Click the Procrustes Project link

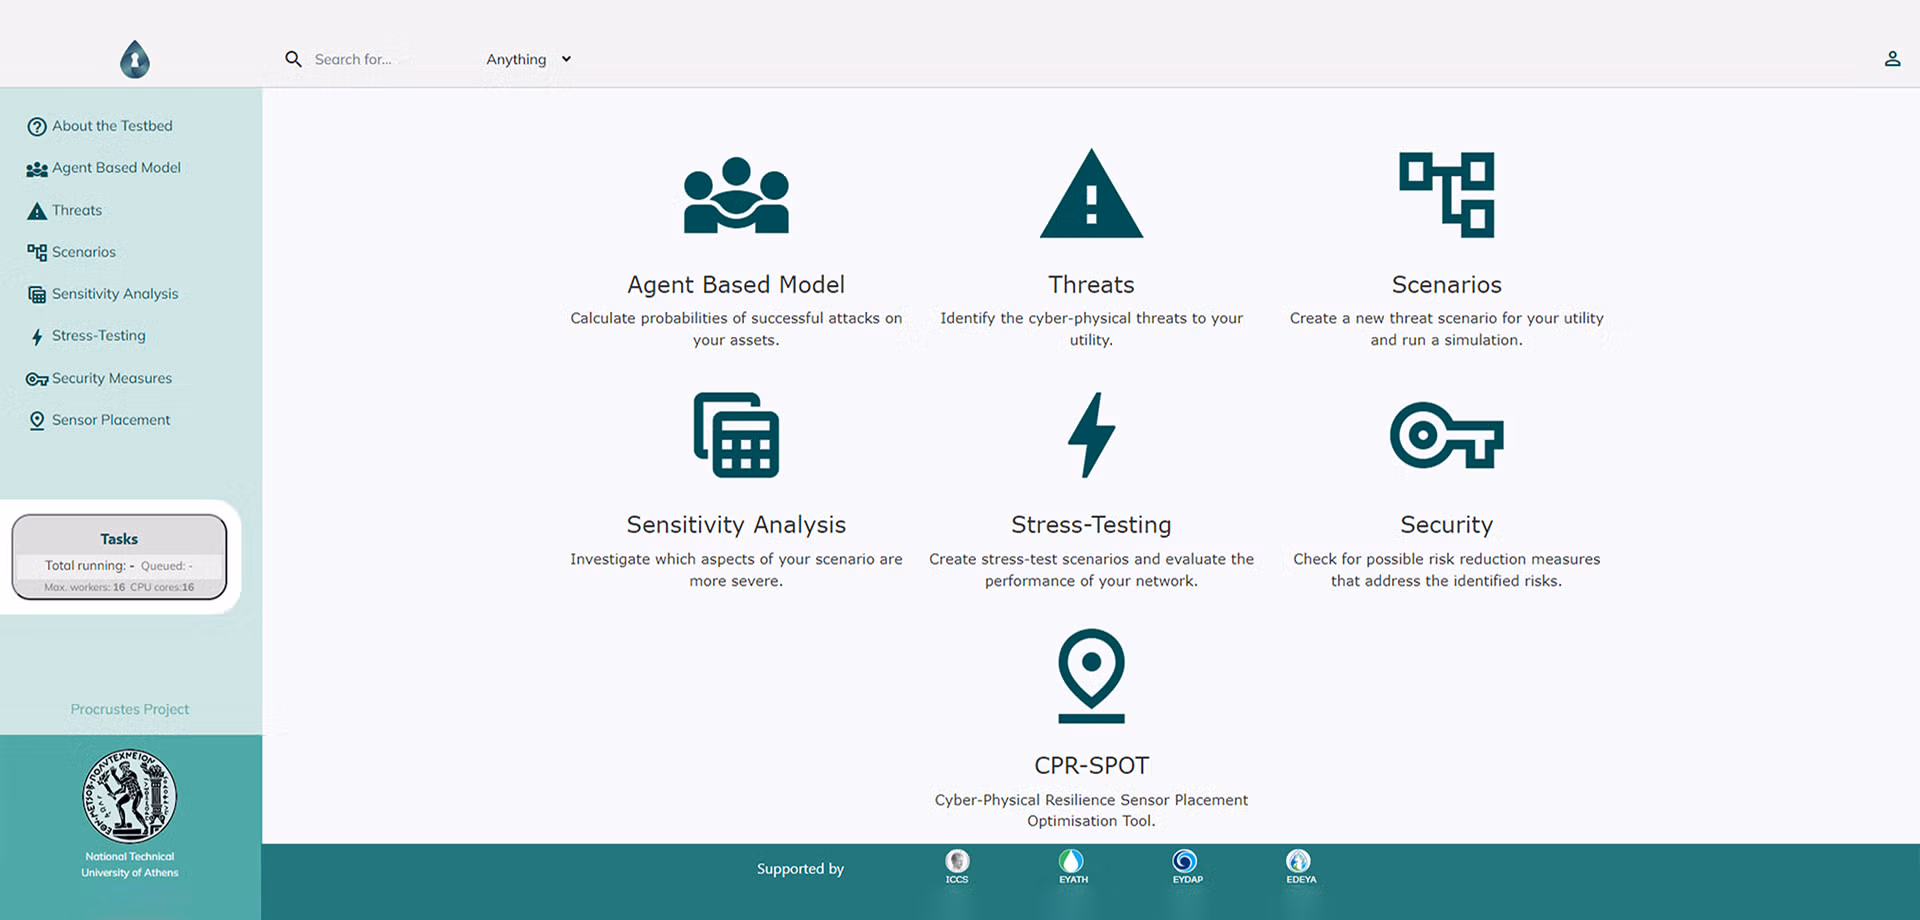point(130,709)
